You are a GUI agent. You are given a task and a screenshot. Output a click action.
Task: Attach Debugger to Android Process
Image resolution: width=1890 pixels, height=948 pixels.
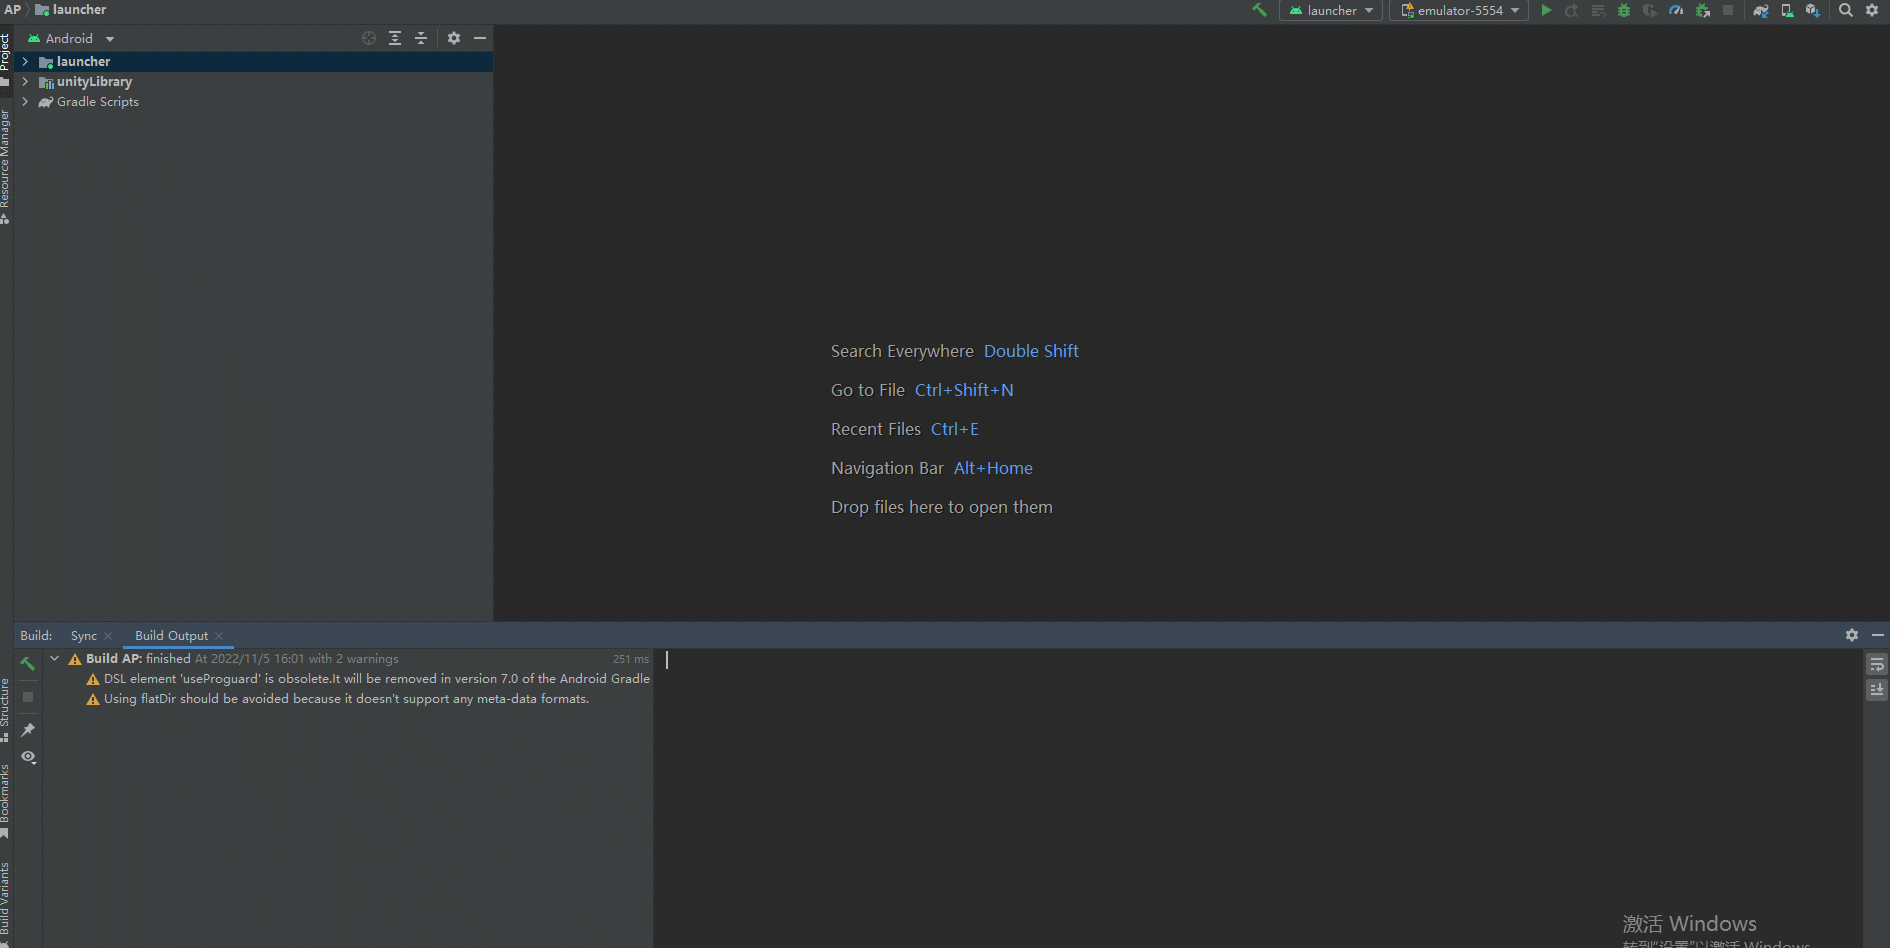1702,10
